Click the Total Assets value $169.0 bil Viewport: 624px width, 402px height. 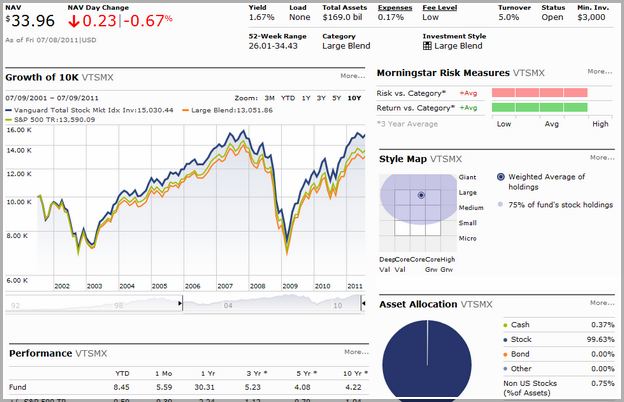coord(343,17)
